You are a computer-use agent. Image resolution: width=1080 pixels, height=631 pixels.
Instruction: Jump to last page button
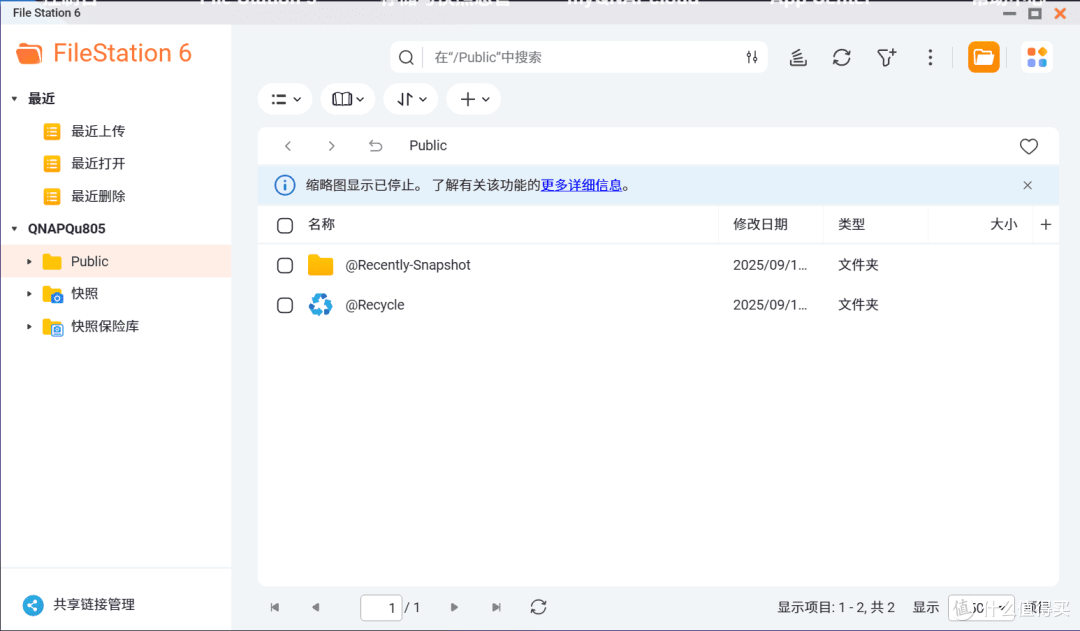496,607
